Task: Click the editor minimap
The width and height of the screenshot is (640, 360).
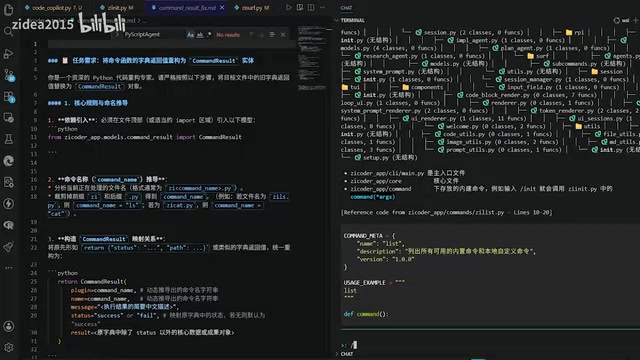Action: point(312,57)
